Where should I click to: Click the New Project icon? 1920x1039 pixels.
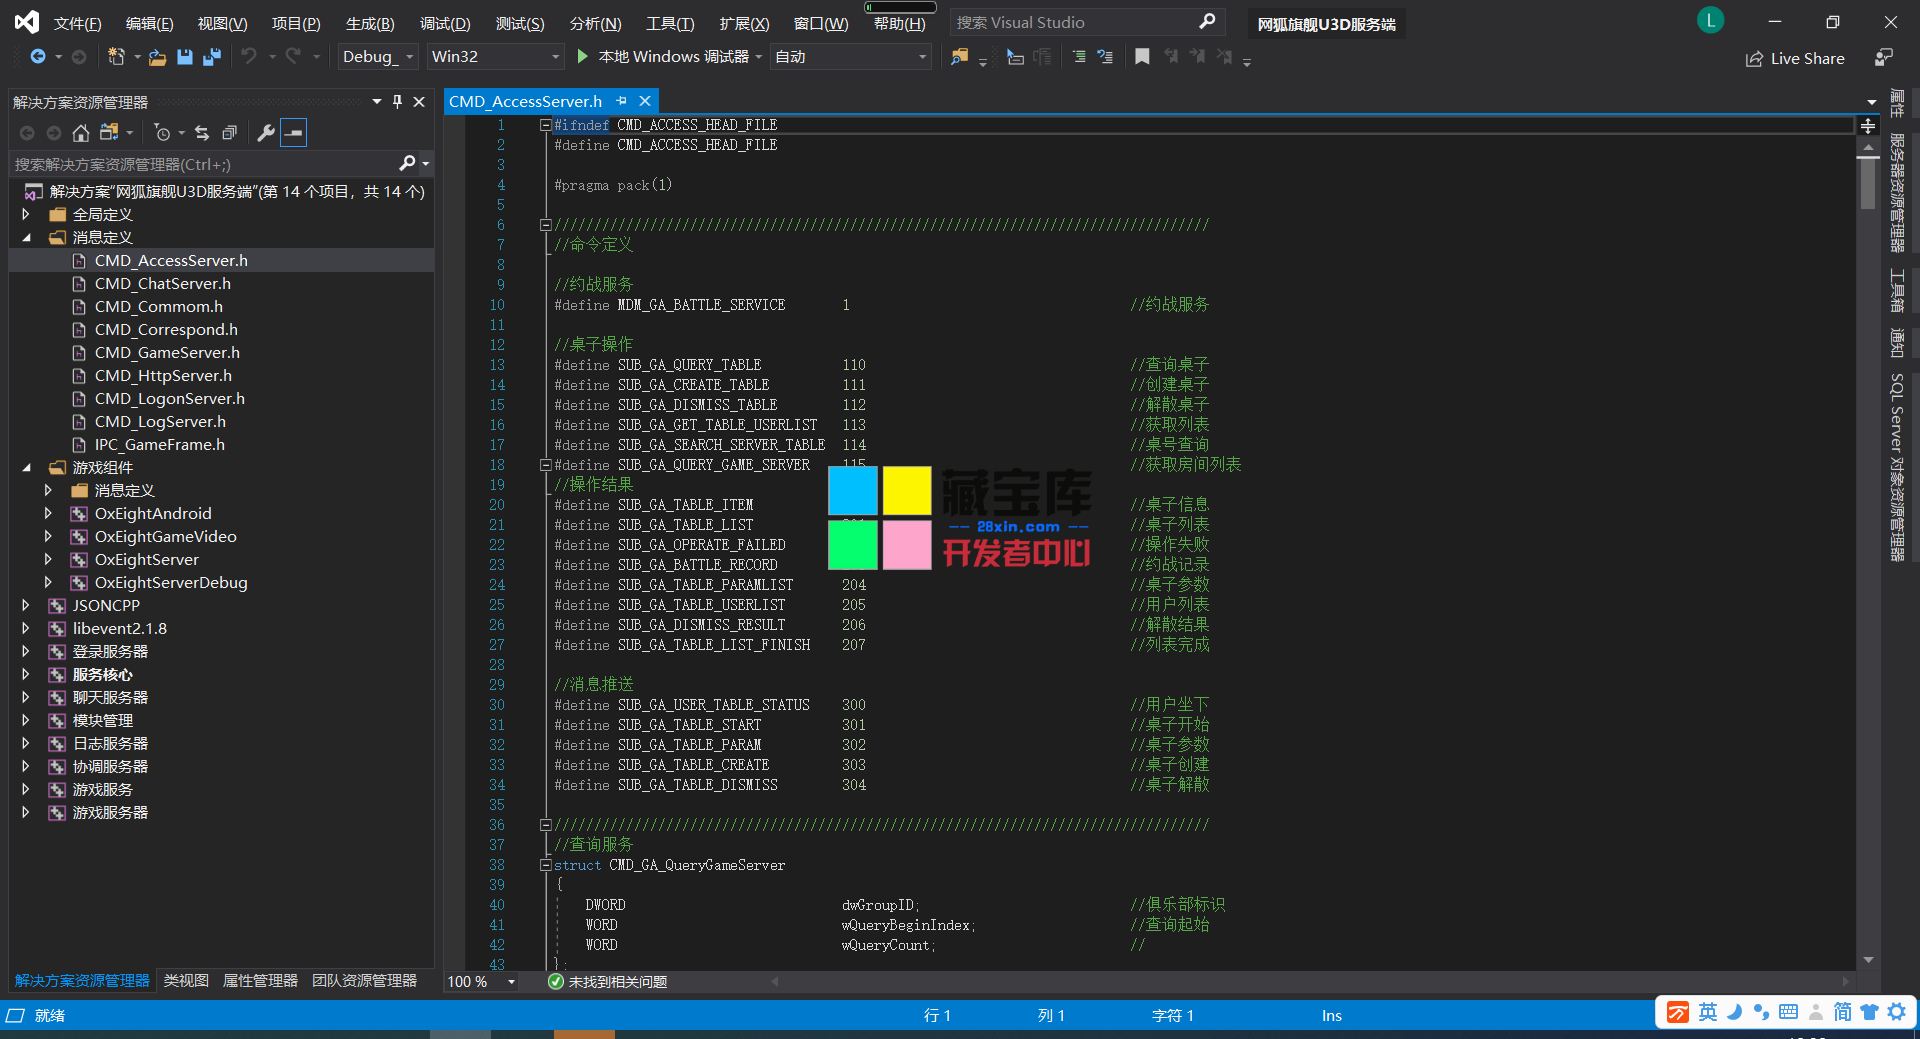point(117,57)
